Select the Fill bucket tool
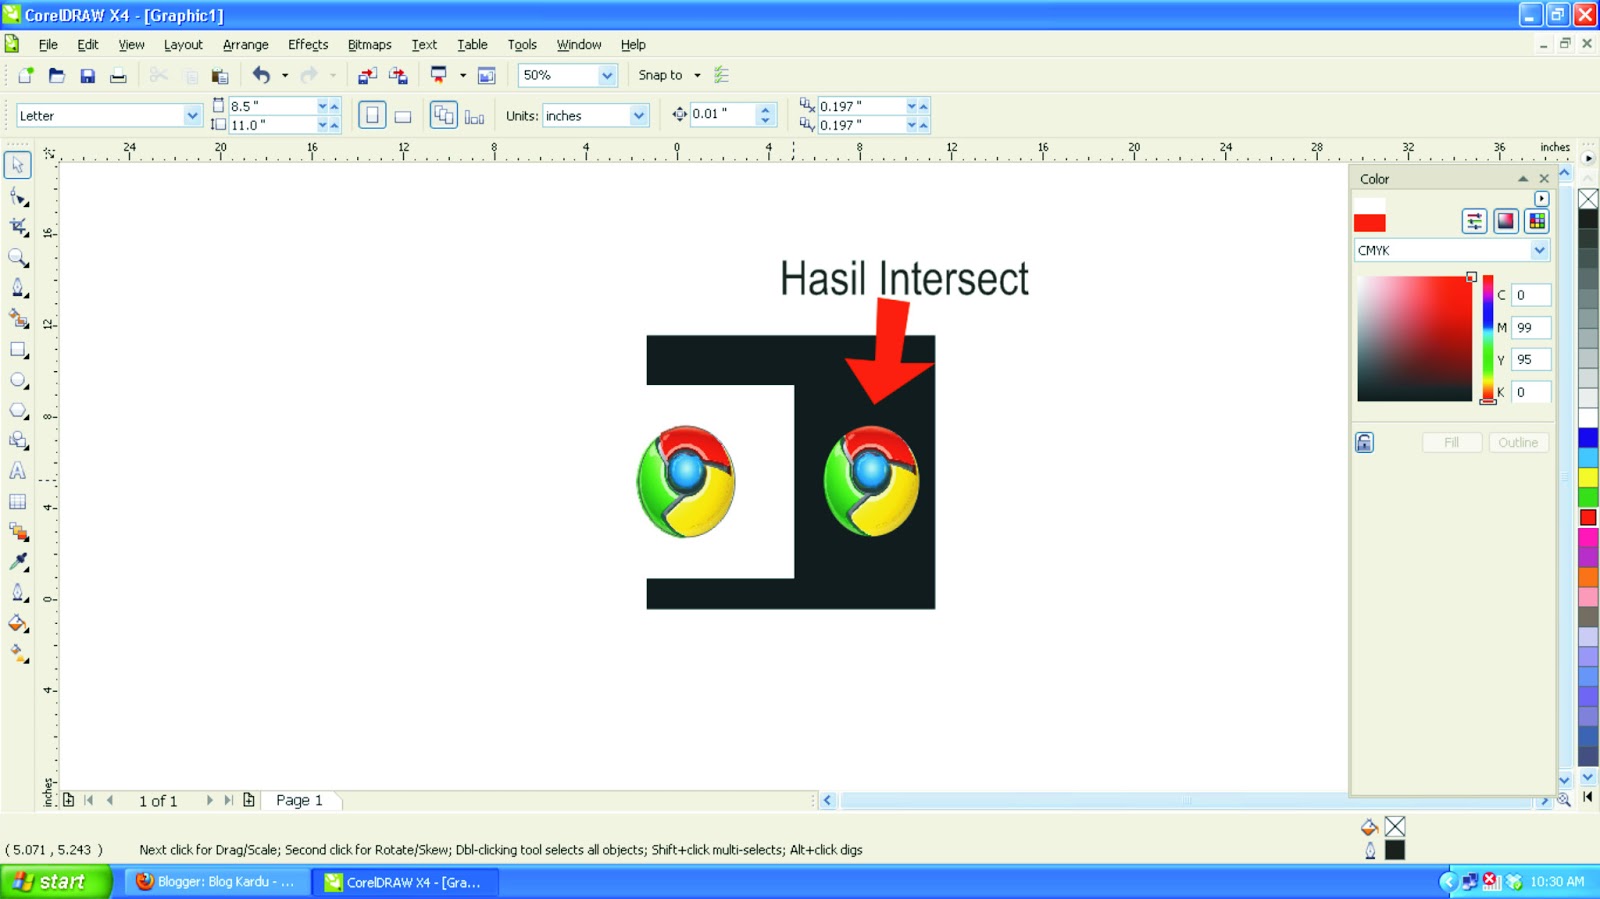The image size is (1600, 899). 18,624
